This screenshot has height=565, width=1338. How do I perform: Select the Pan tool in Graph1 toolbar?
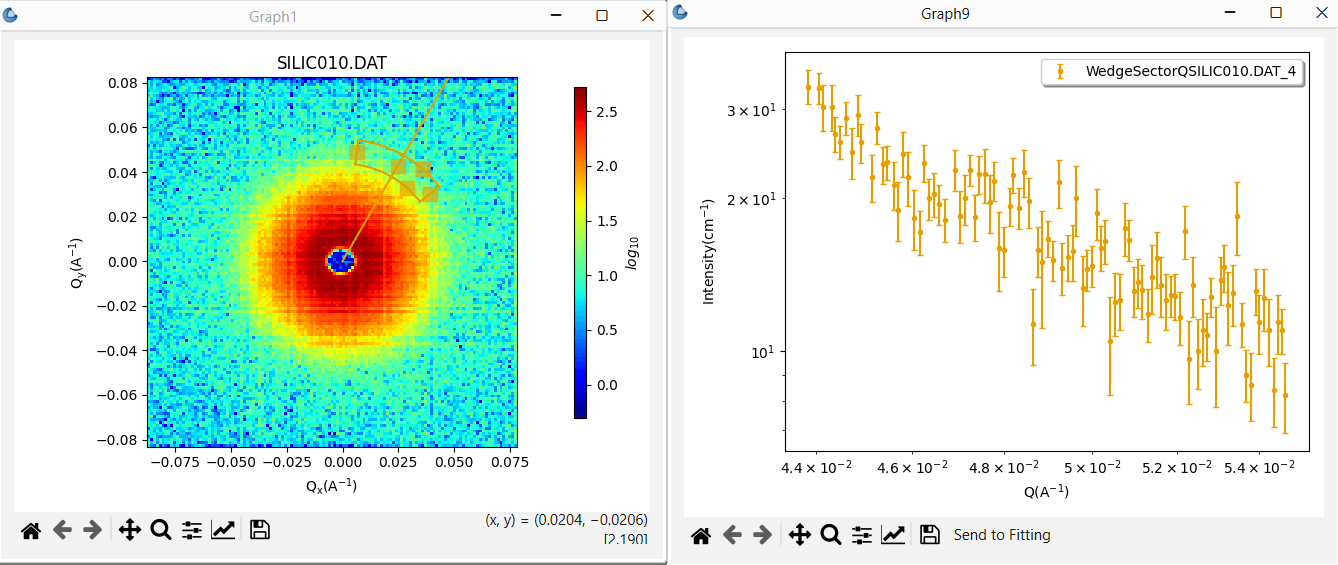click(130, 530)
